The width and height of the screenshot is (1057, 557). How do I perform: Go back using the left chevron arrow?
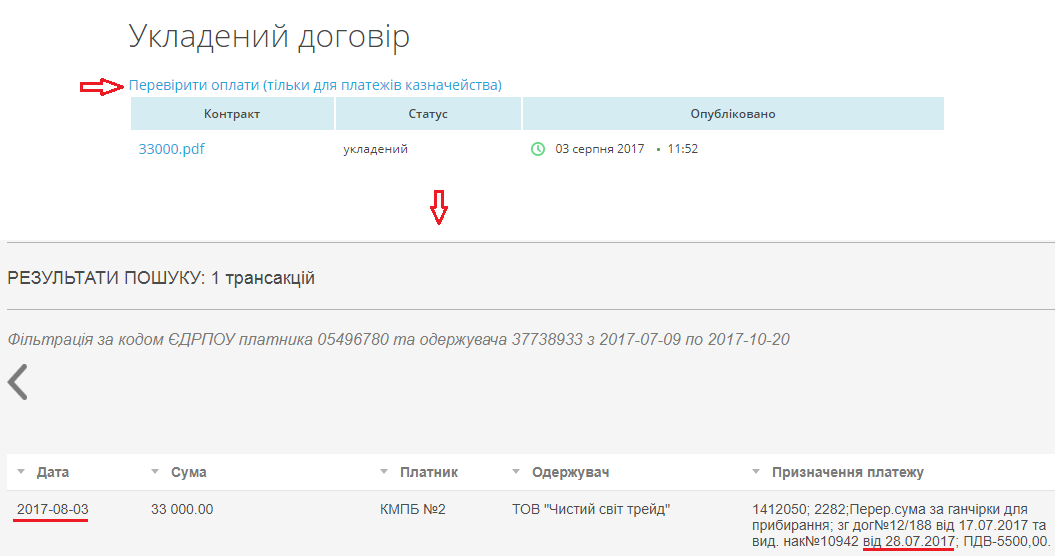point(18,382)
